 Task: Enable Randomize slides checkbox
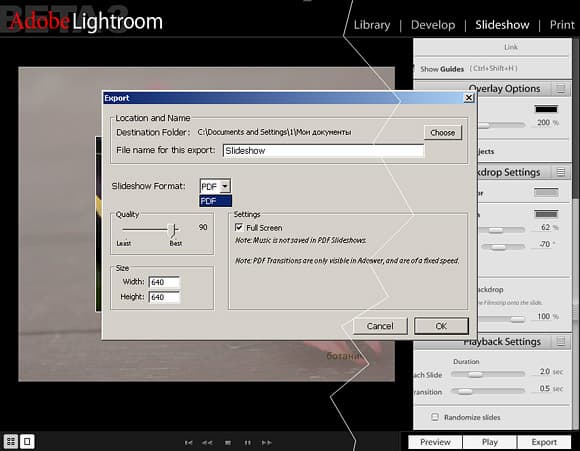(435, 417)
